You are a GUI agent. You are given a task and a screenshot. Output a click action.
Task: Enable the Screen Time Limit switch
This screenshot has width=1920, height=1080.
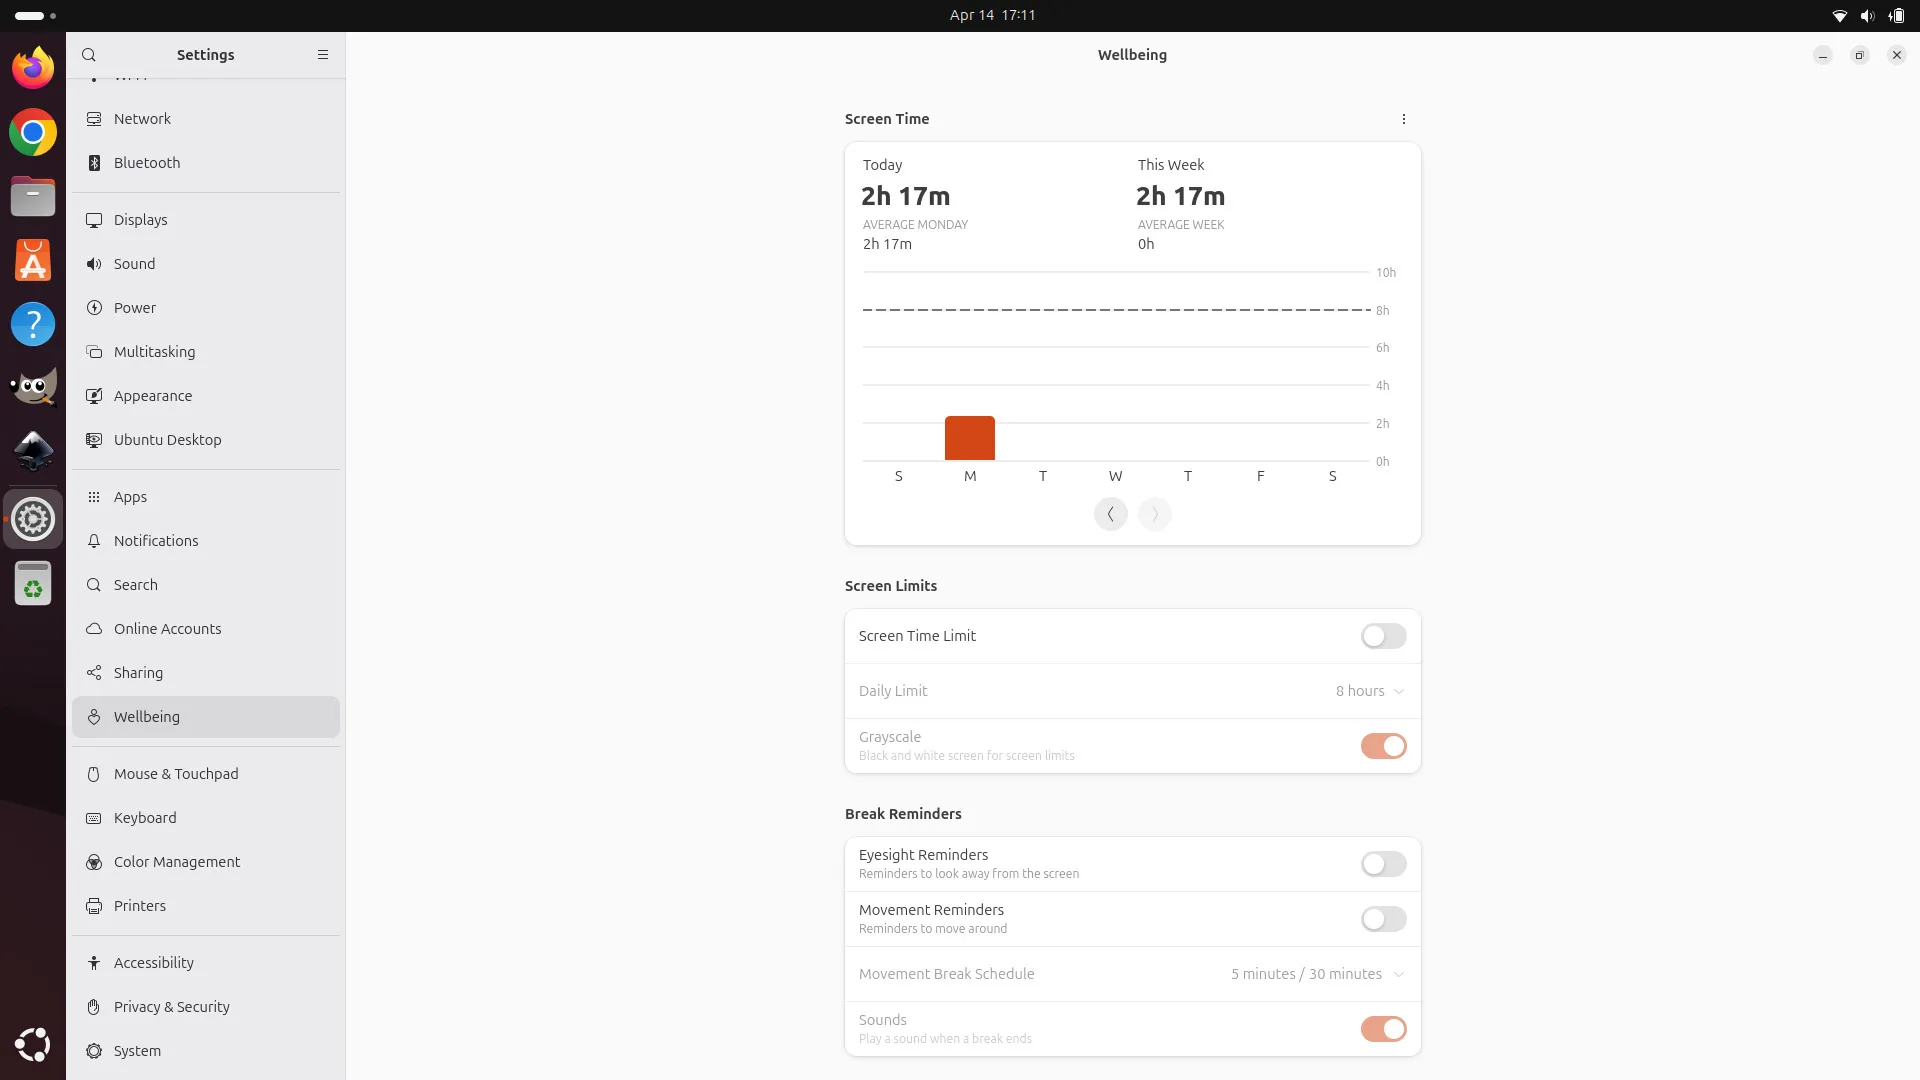pyautogui.click(x=1383, y=636)
